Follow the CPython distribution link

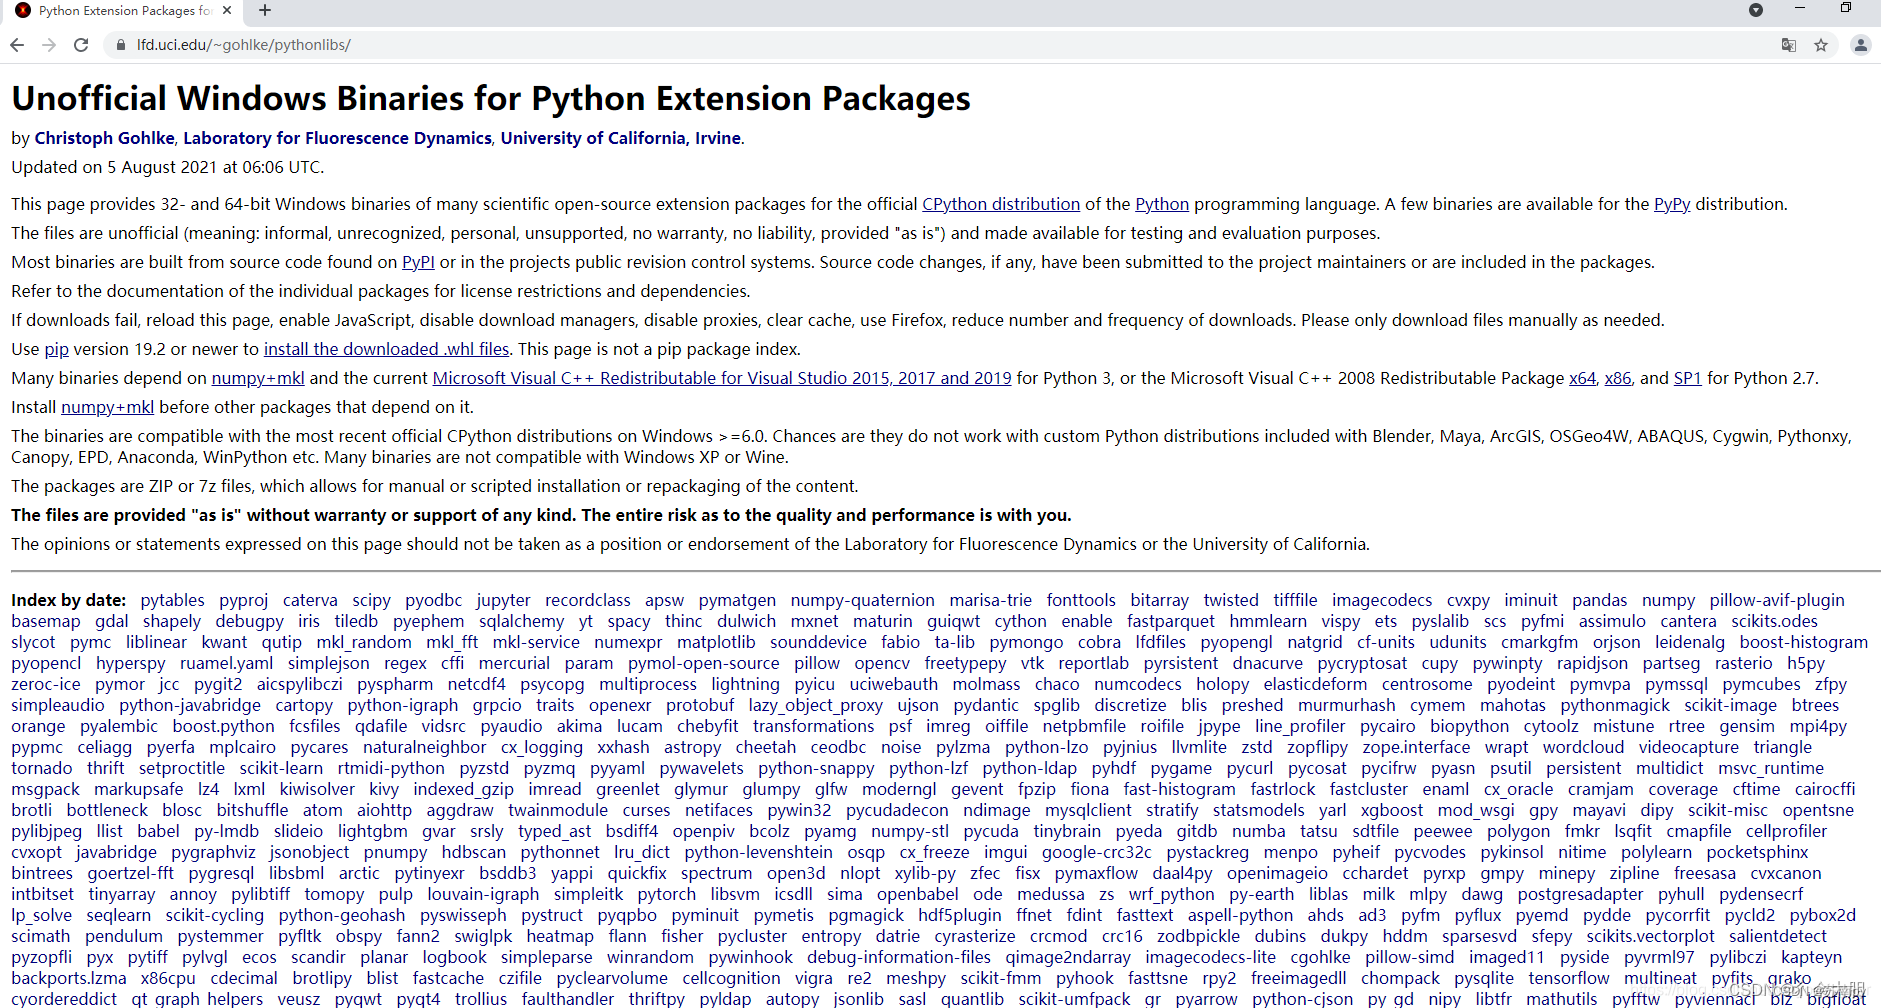tap(1001, 204)
